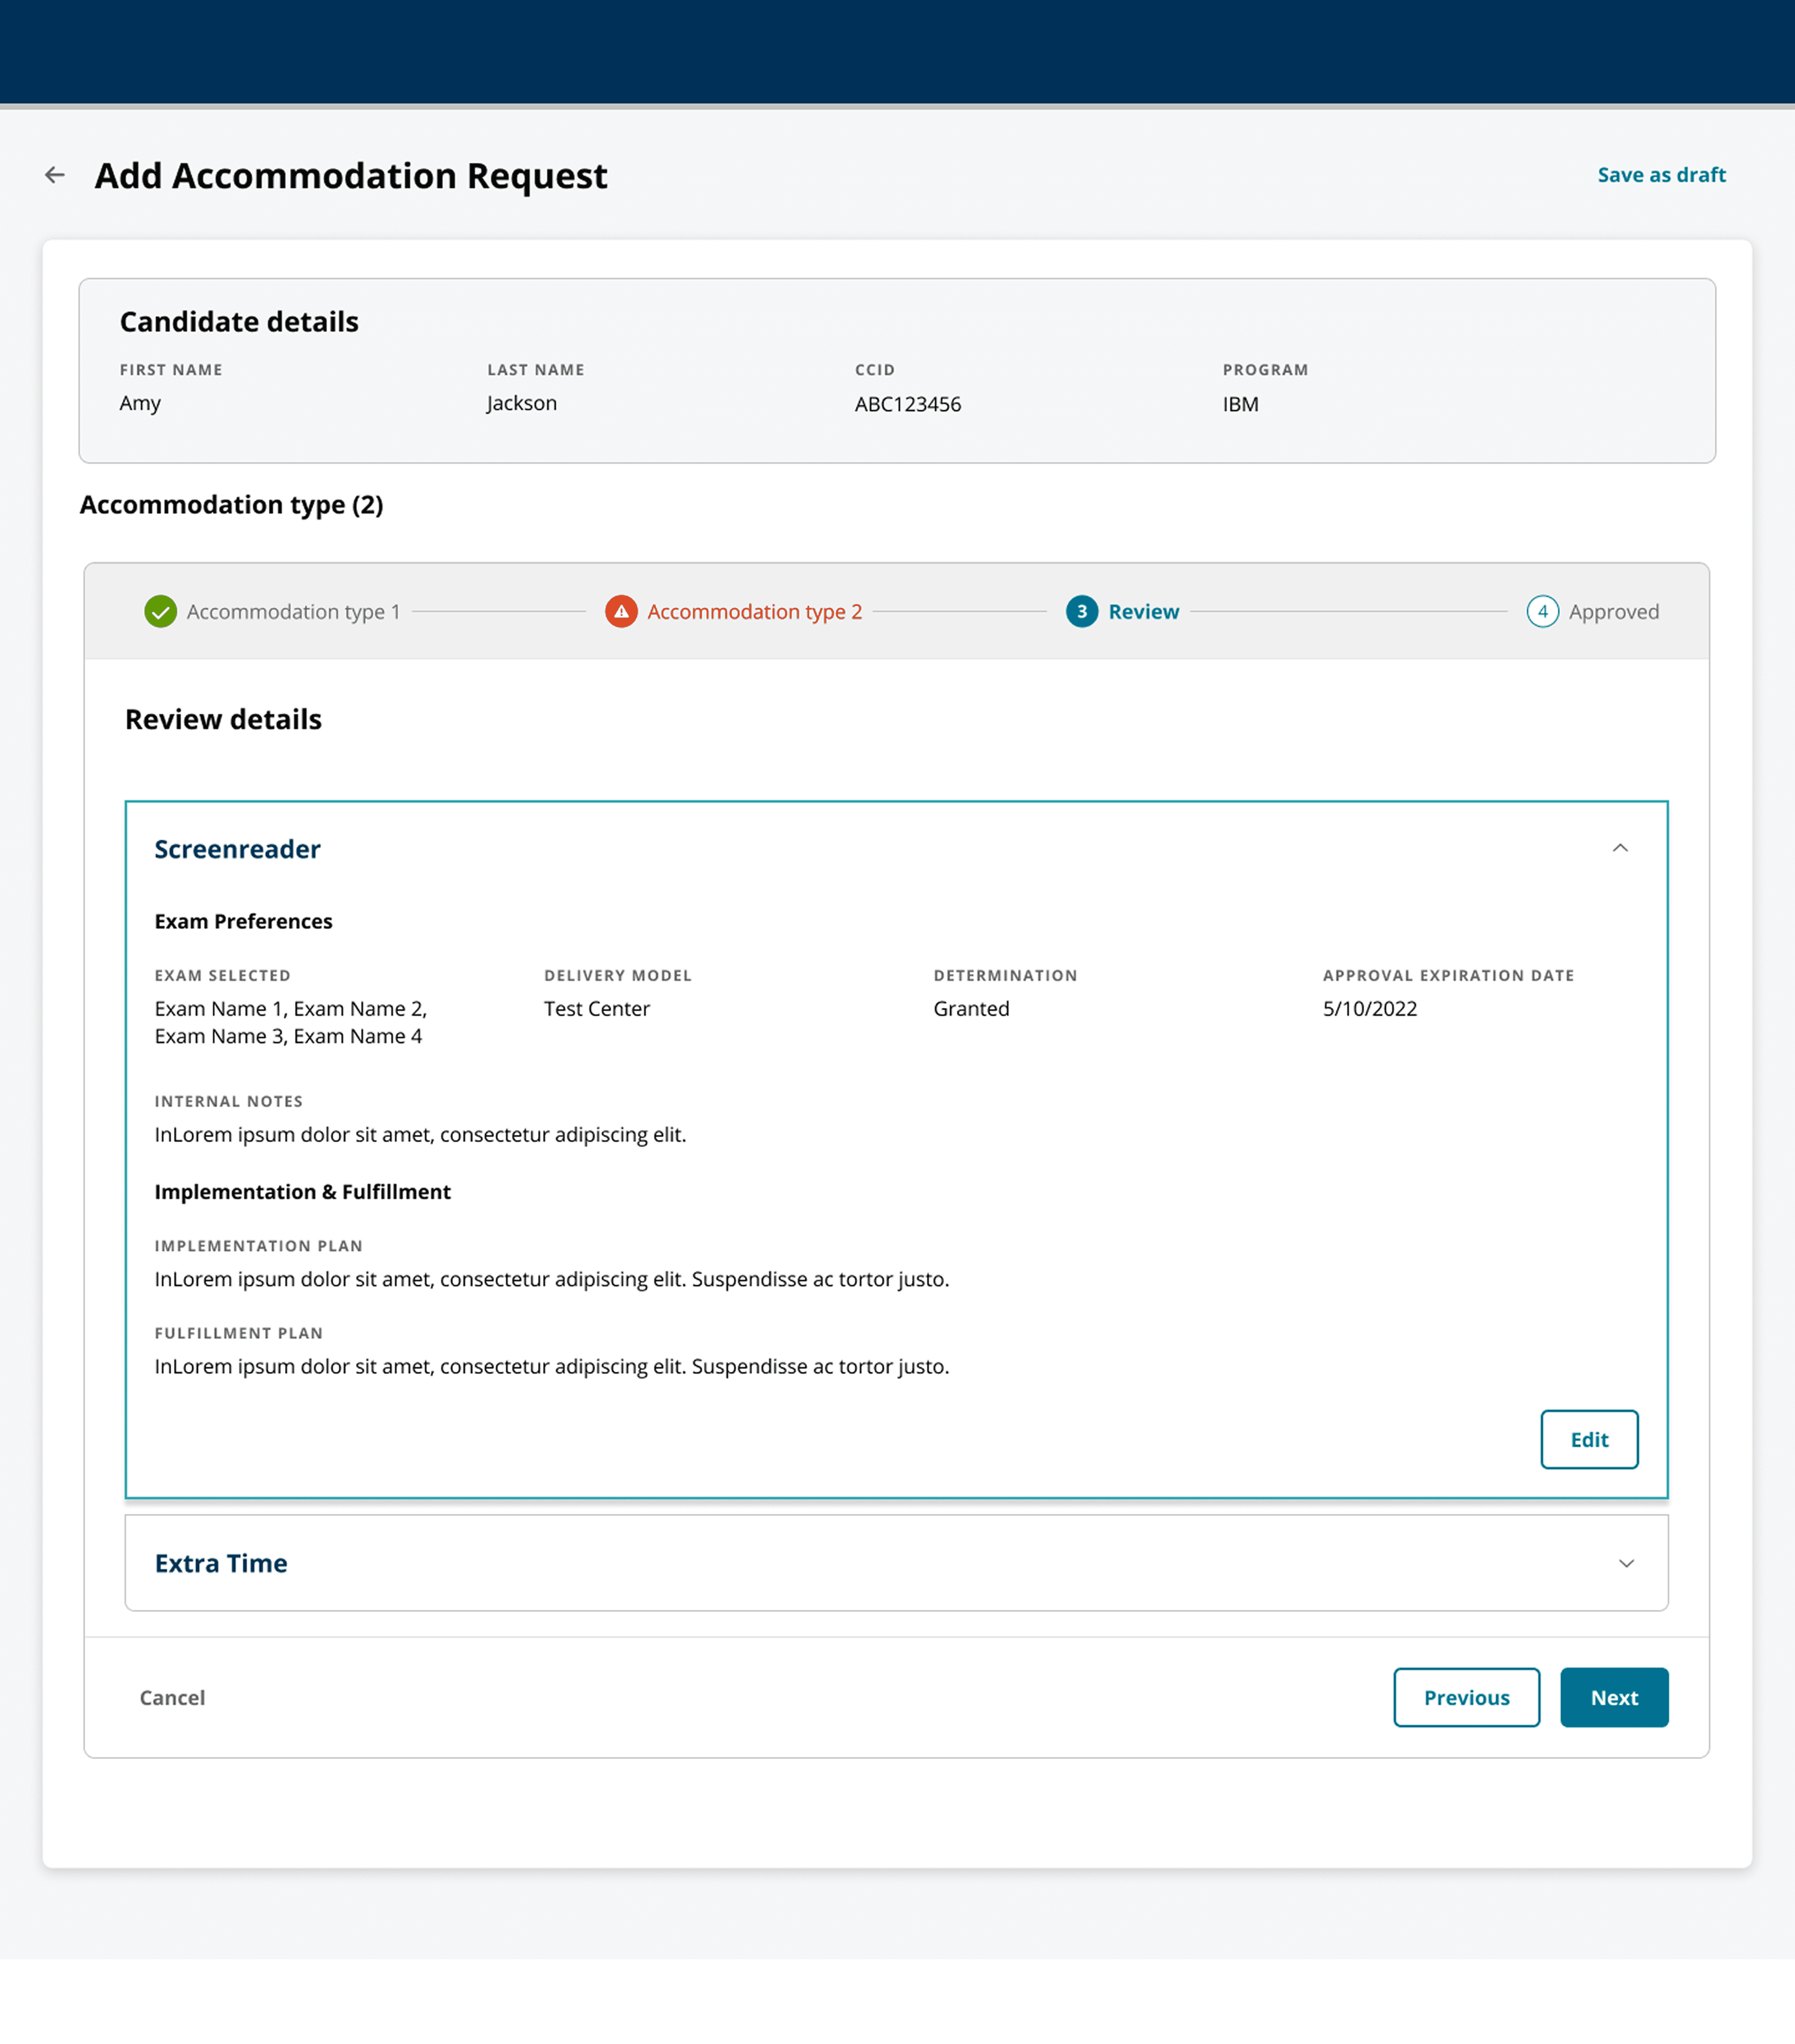Cancel the accommodation request

pos(172,1697)
